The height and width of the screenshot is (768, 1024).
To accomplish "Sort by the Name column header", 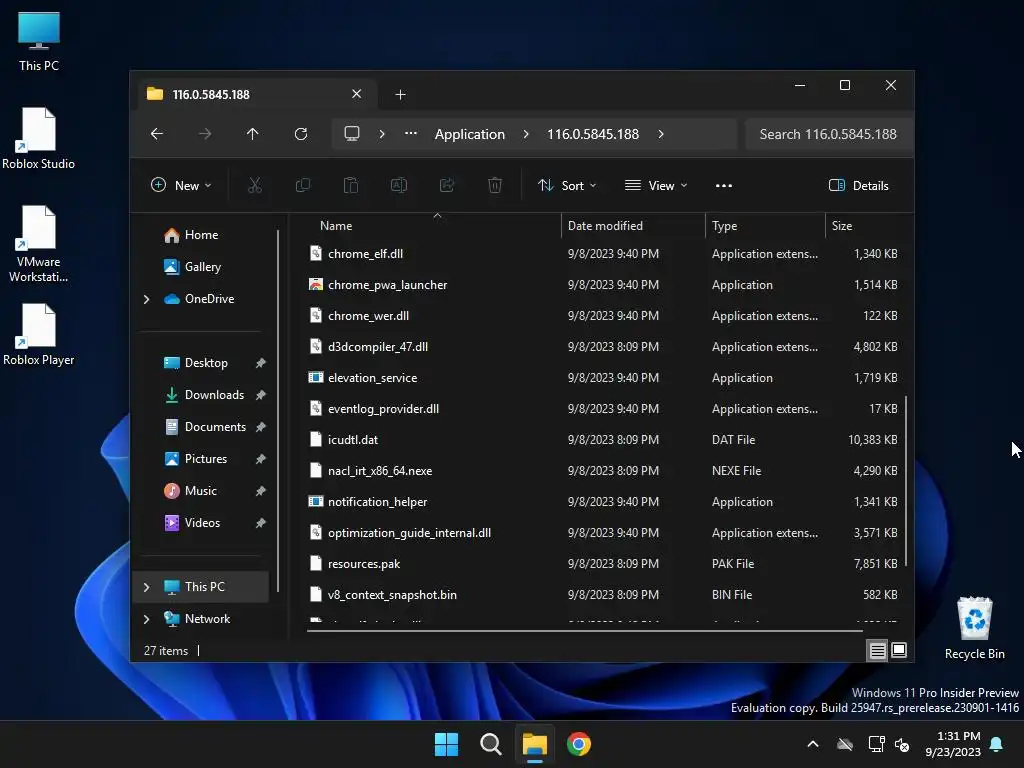I will coord(433,226).
